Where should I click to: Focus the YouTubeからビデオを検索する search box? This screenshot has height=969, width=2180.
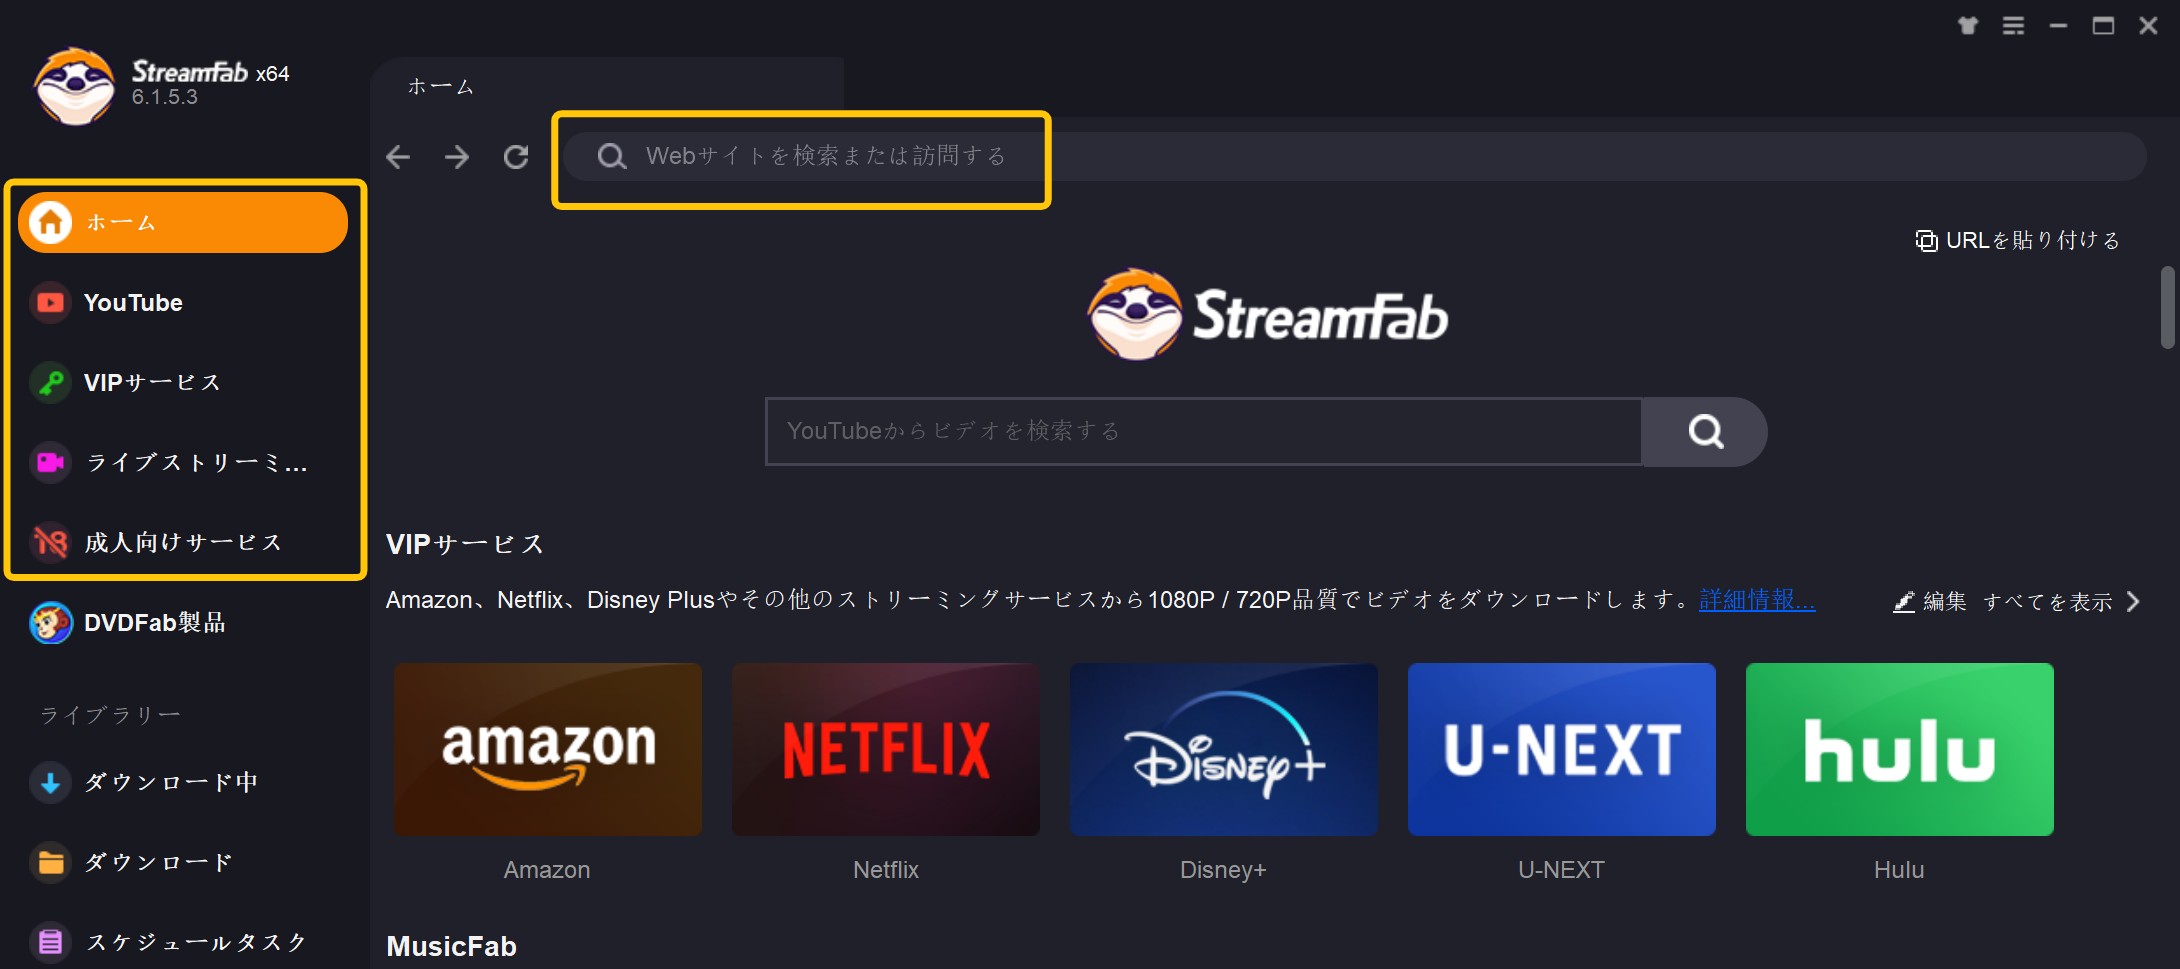[1203, 431]
